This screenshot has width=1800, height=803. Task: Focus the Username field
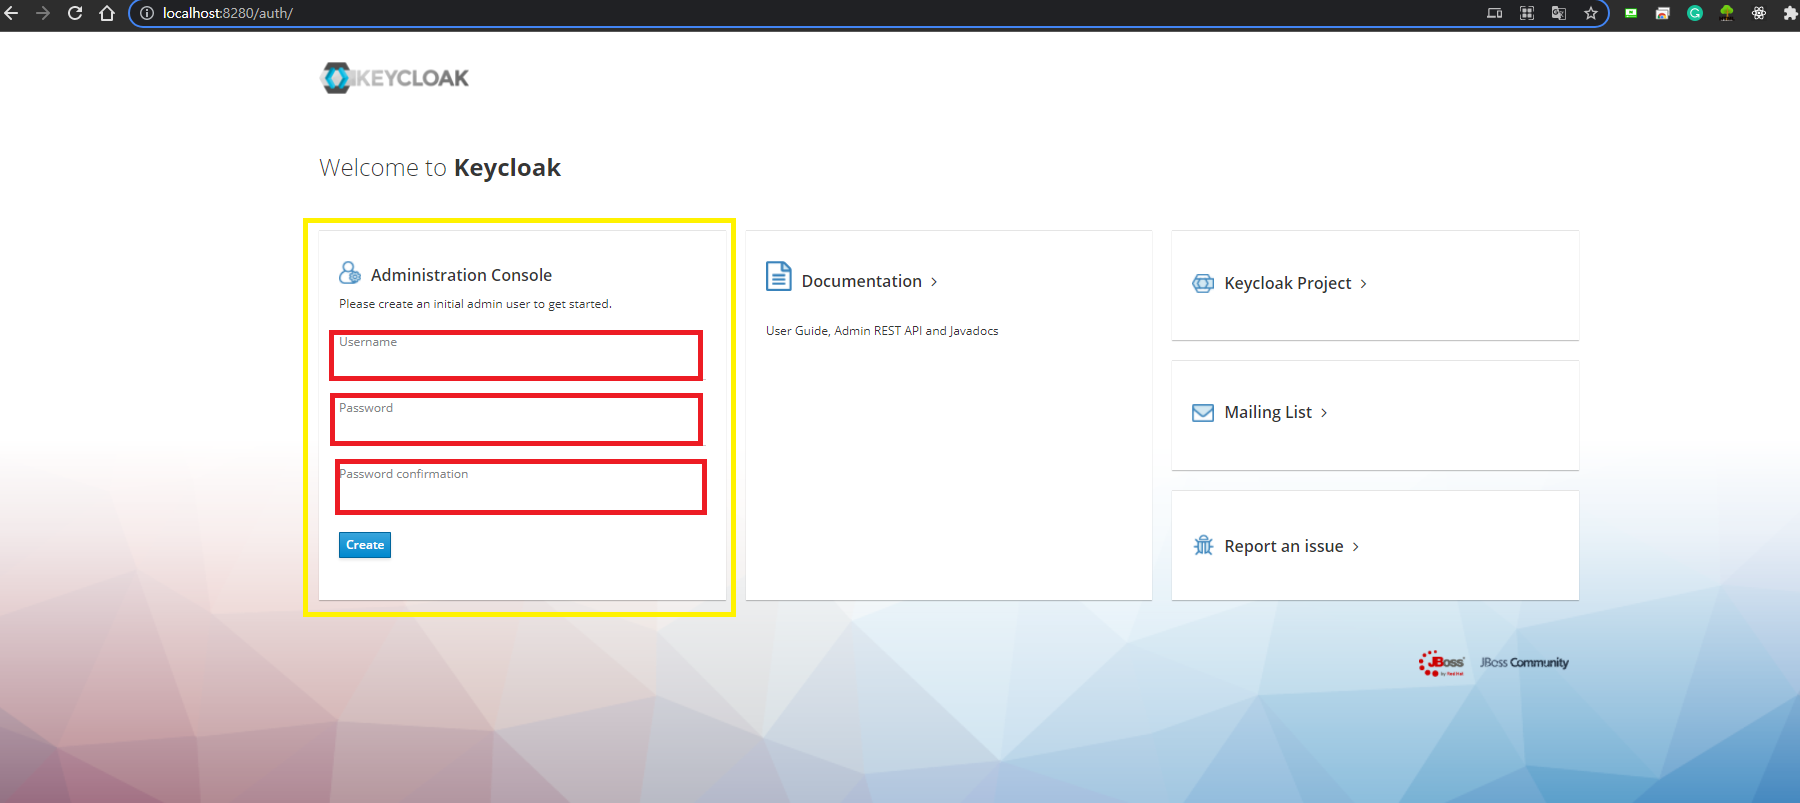(516, 355)
